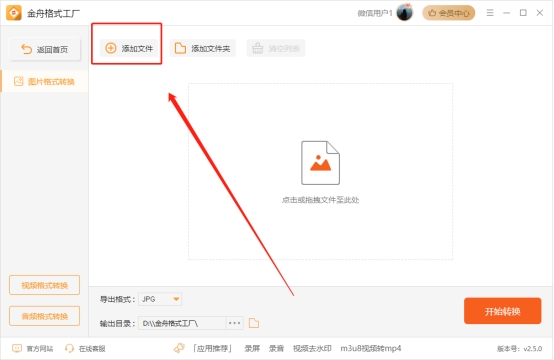Viewport: 554px width, 360px height.
Task: Click the 应用推荐 app recommendation label
Action: pyautogui.click(x=212, y=349)
